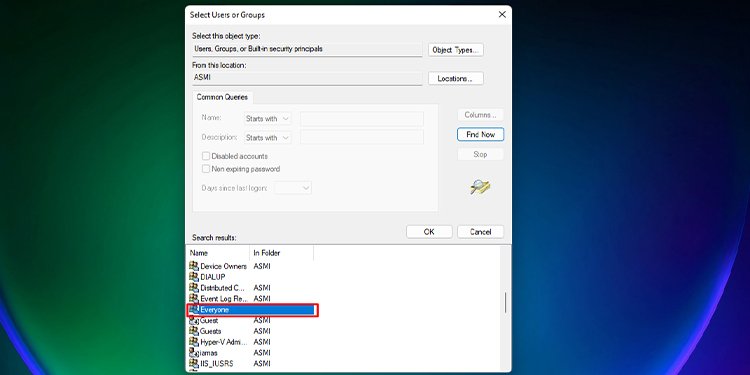
Task: Click the search magnifier animation icon
Action: [480, 187]
